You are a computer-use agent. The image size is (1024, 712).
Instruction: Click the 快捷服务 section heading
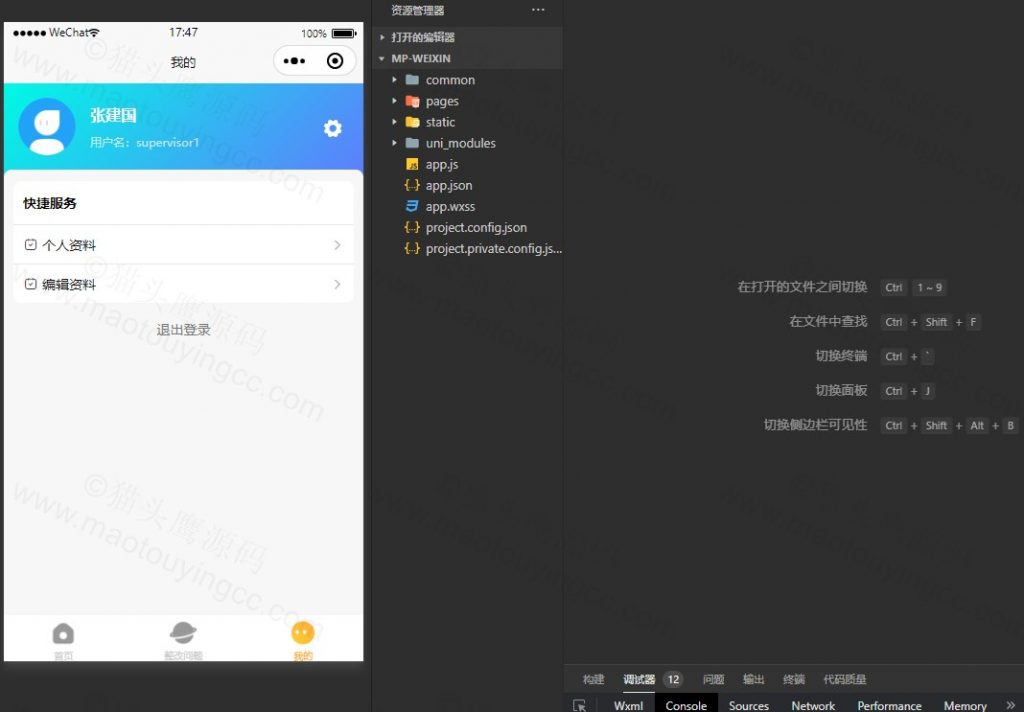[x=50, y=203]
